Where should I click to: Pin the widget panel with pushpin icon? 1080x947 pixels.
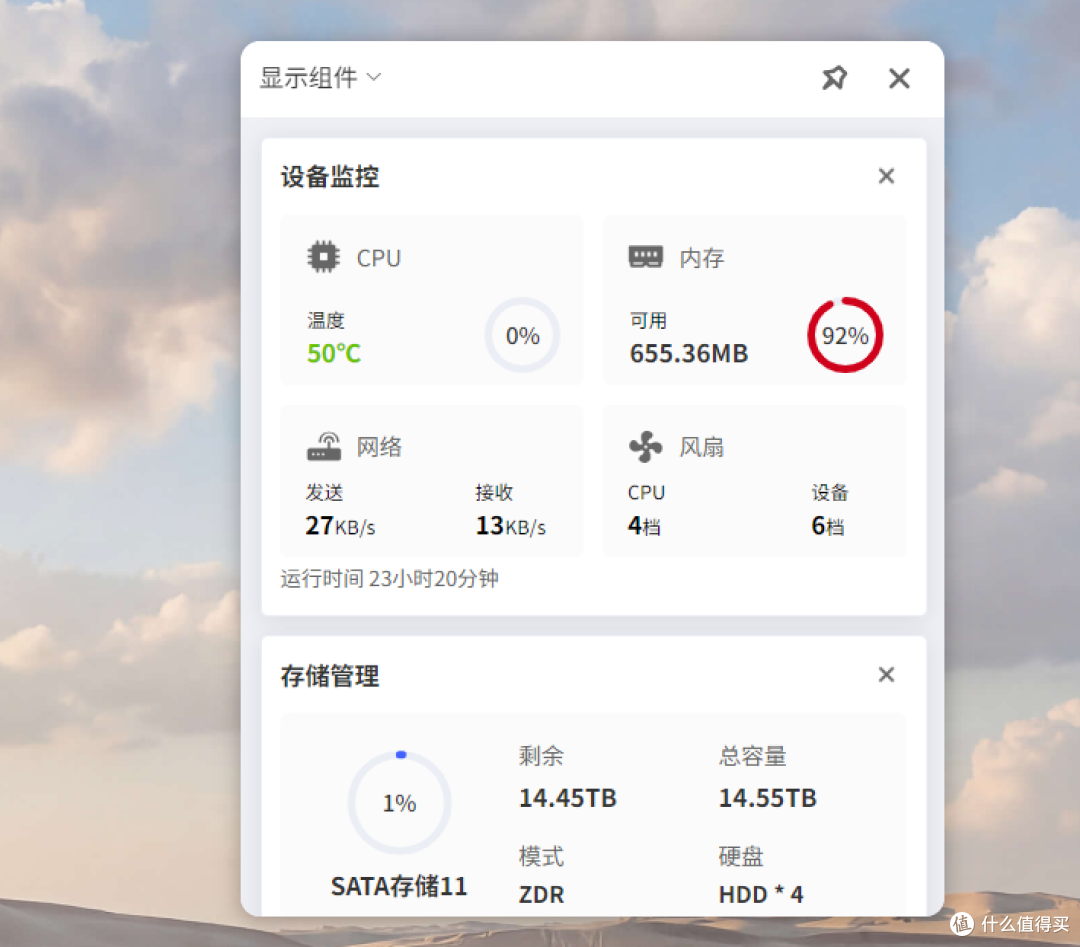(834, 78)
